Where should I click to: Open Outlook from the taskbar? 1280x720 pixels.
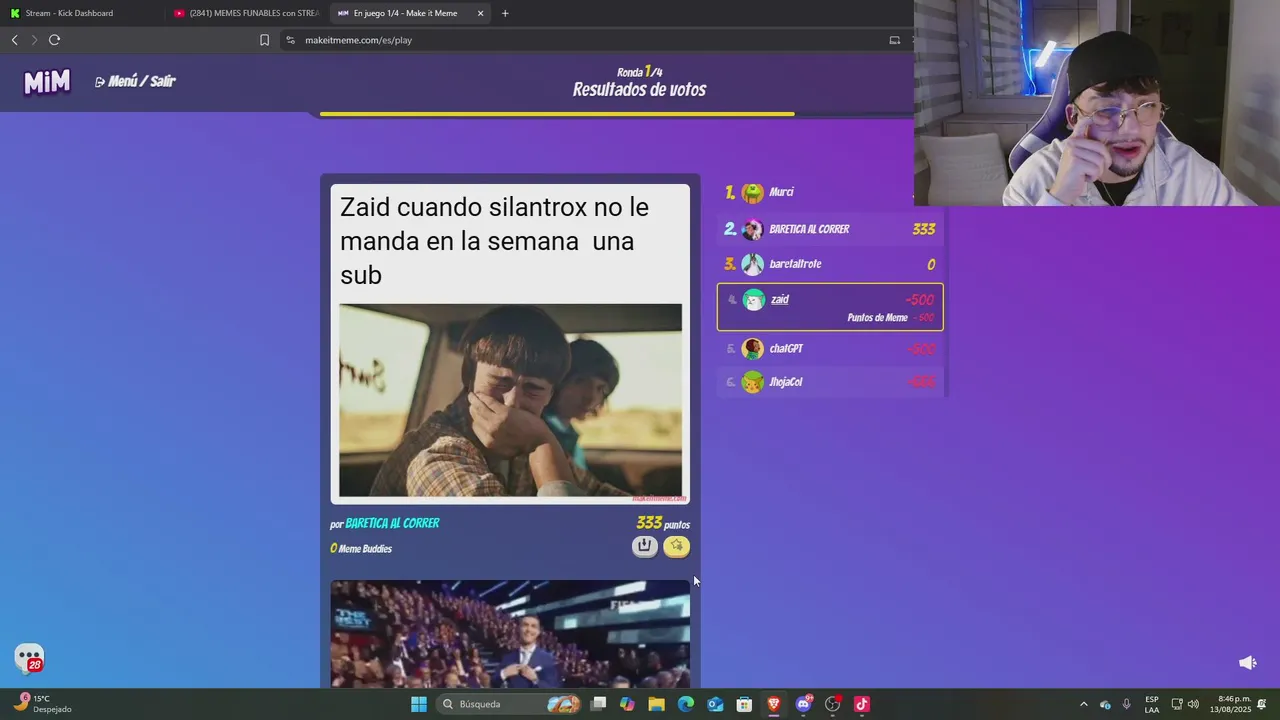[x=715, y=704]
